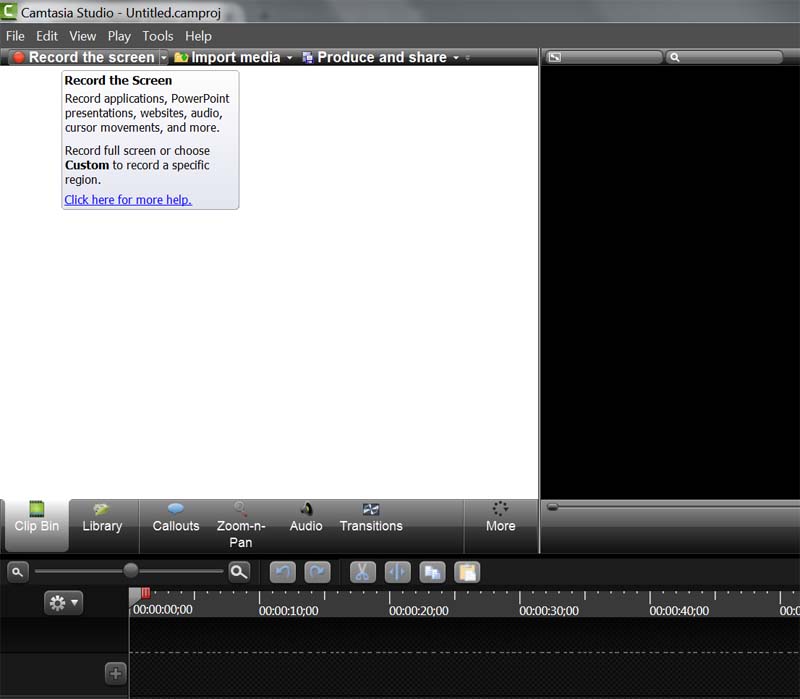Open the Tools menu
The width and height of the screenshot is (800, 699).
pyautogui.click(x=158, y=36)
